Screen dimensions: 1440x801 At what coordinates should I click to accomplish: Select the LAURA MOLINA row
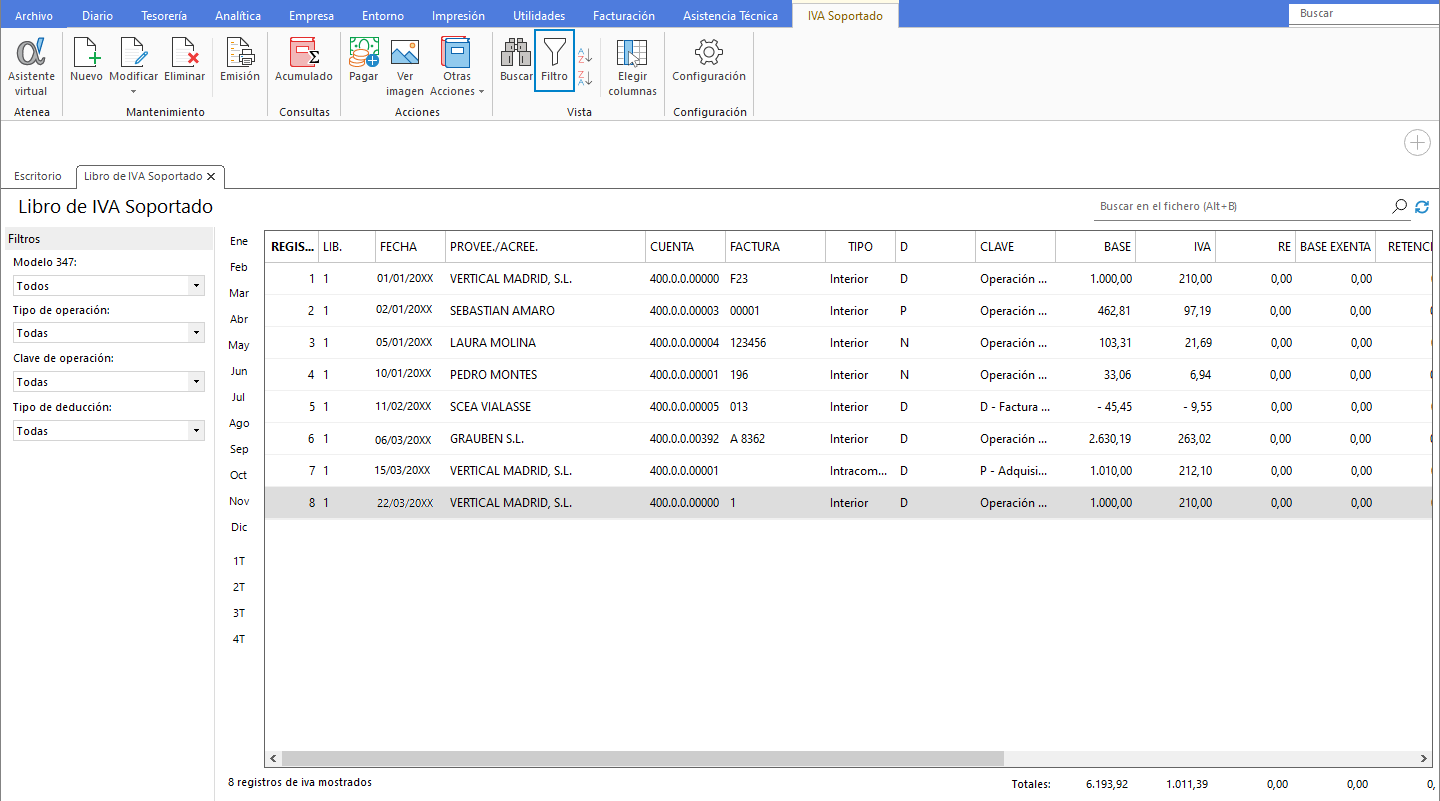(x=848, y=343)
